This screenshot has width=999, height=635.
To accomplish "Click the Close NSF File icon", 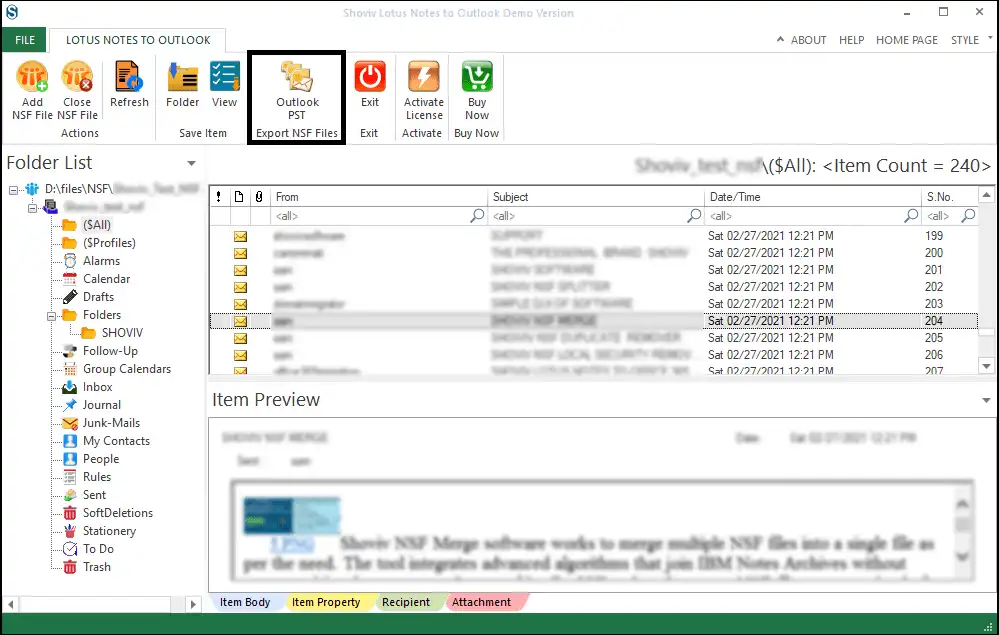I will tap(77, 78).
